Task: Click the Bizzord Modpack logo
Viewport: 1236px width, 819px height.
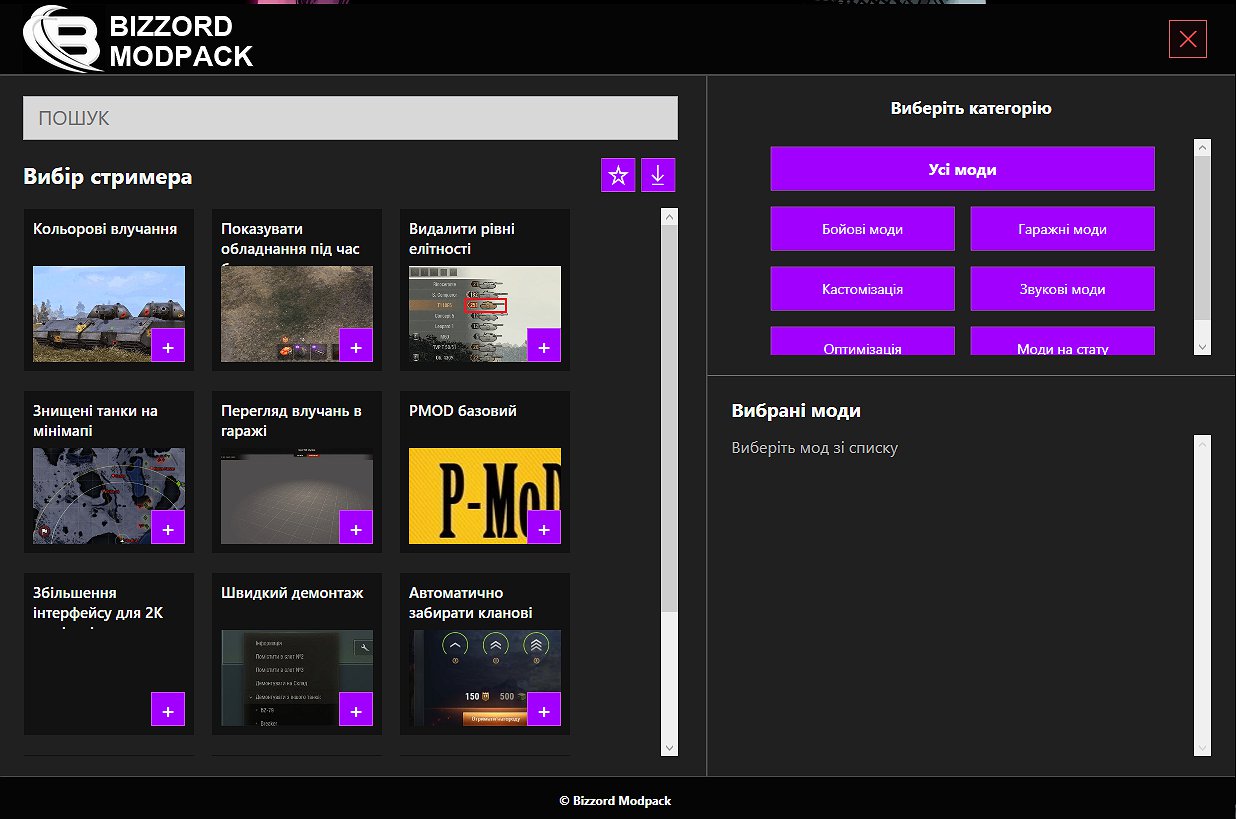Action: click(139, 39)
